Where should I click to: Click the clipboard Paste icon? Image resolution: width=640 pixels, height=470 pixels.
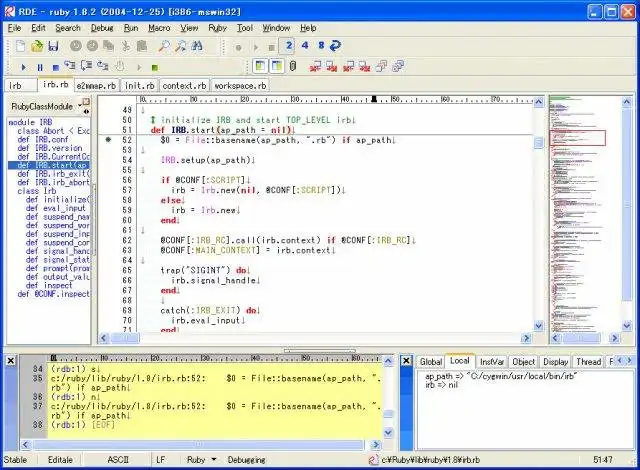point(142,46)
